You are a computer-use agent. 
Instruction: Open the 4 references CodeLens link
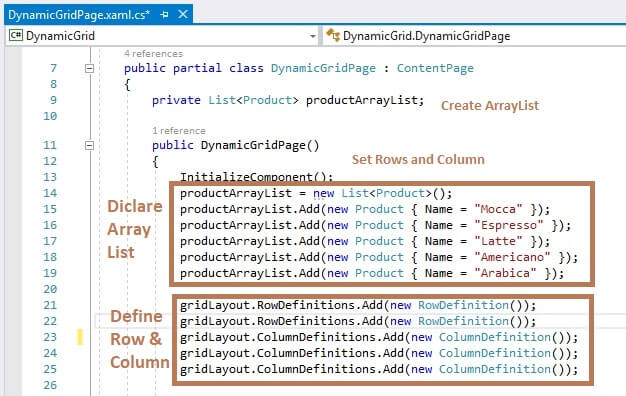point(153,53)
